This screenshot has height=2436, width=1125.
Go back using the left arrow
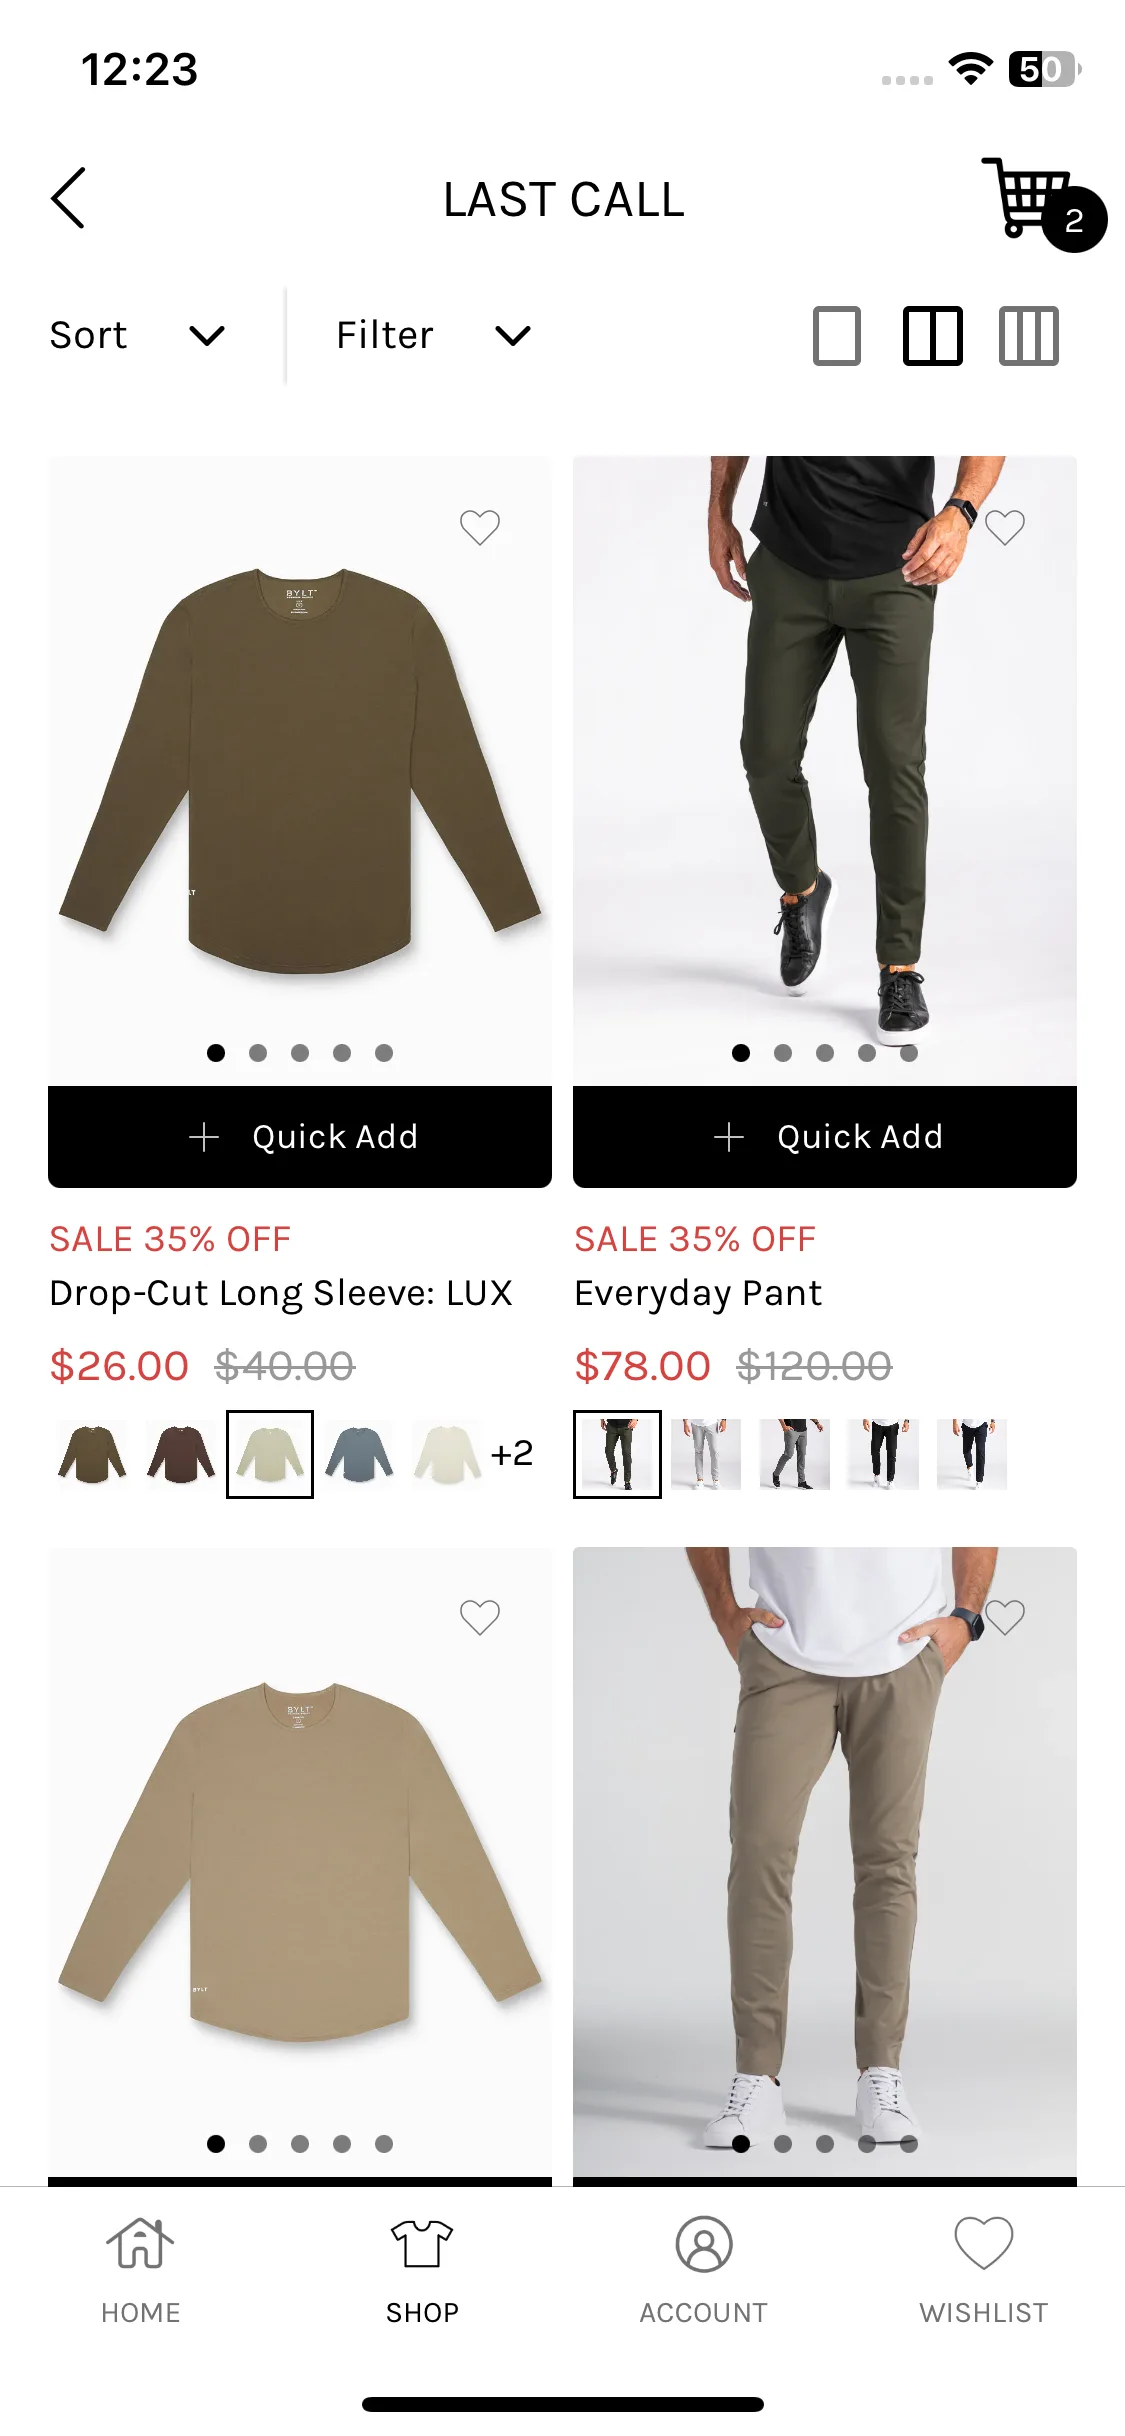tap(68, 198)
